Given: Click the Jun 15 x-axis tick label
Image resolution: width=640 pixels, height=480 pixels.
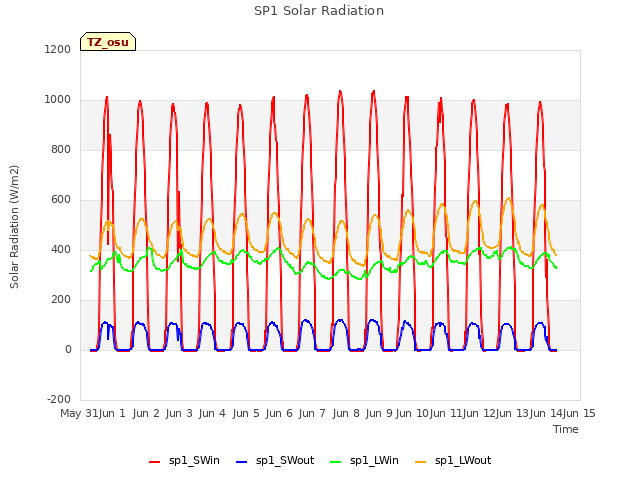Looking at the screenshot, I should click(x=579, y=413).
